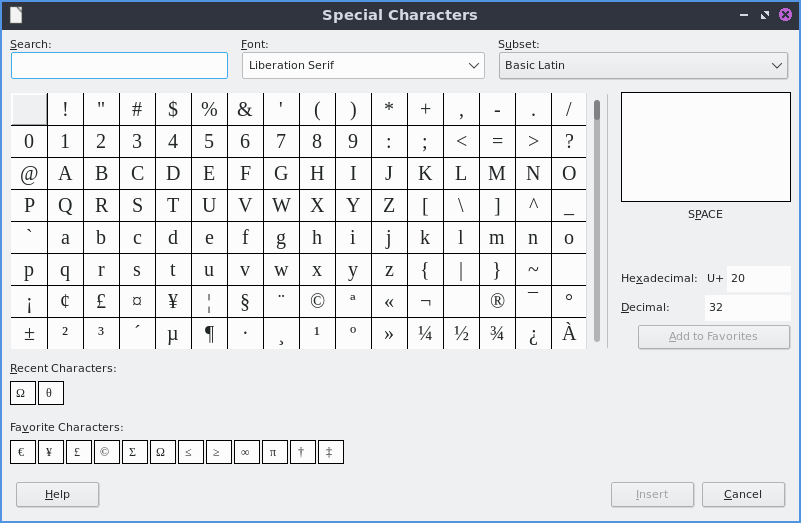The image size is (801, 523).
Task: Click in the Search text field
Action: coord(119,66)
